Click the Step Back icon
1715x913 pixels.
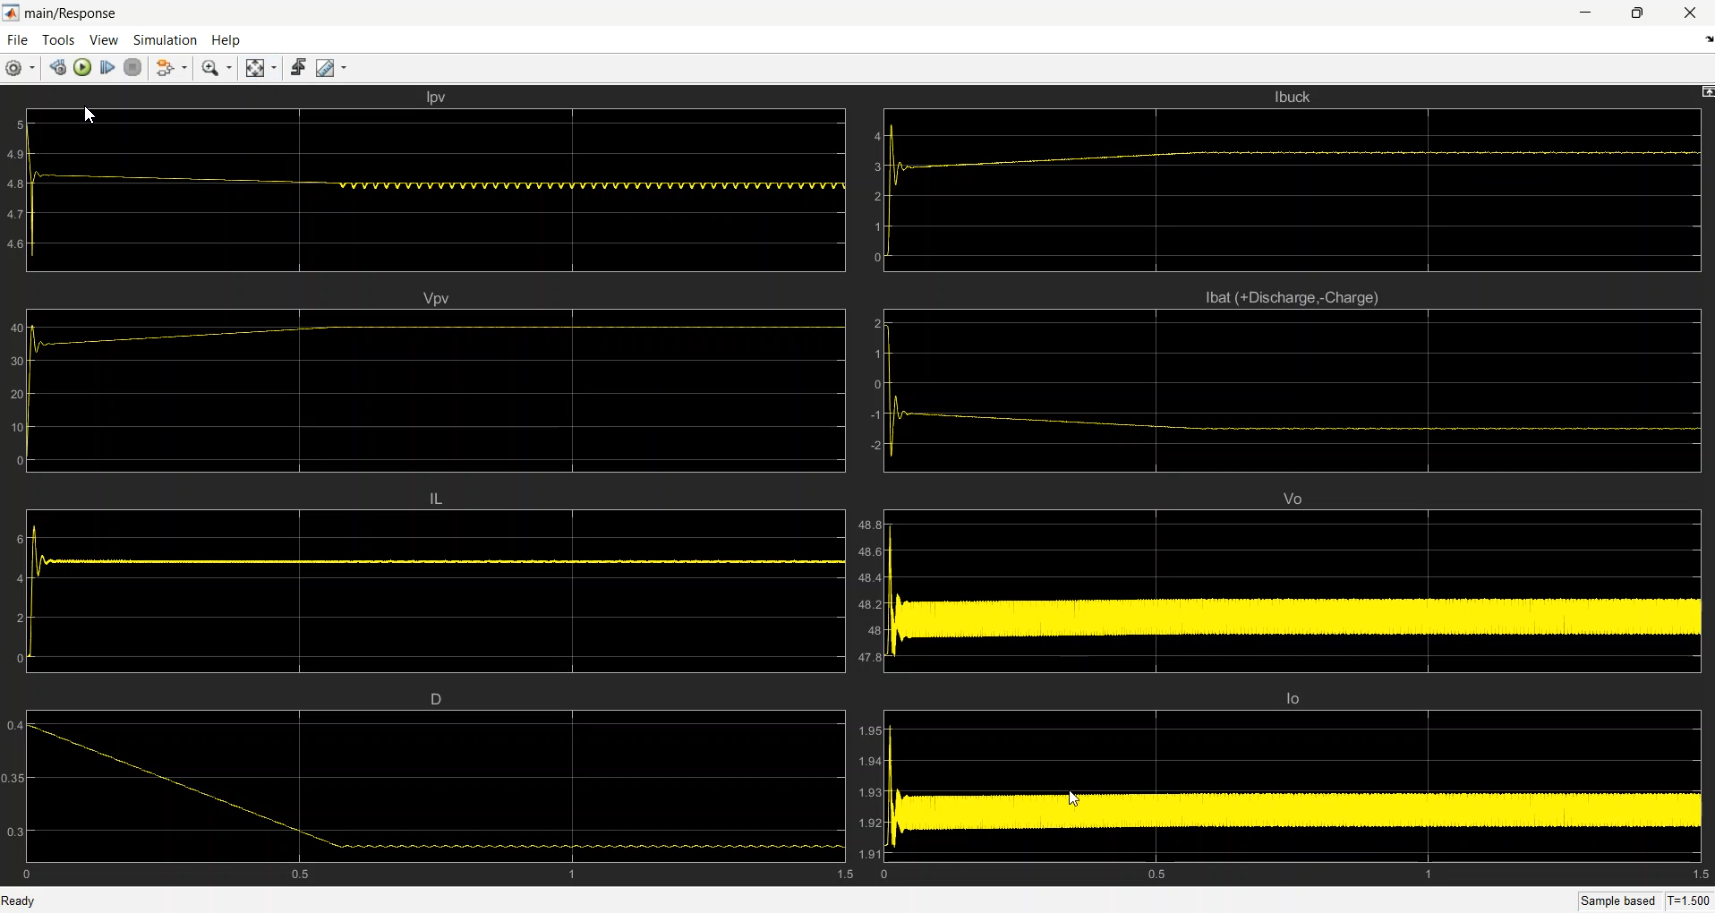[58, 68]
